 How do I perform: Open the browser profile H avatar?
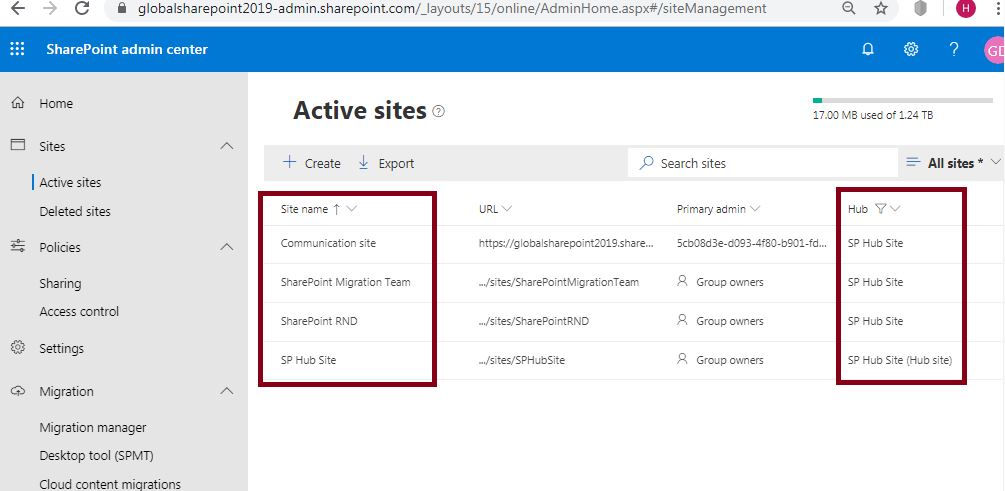click(965, 8)
